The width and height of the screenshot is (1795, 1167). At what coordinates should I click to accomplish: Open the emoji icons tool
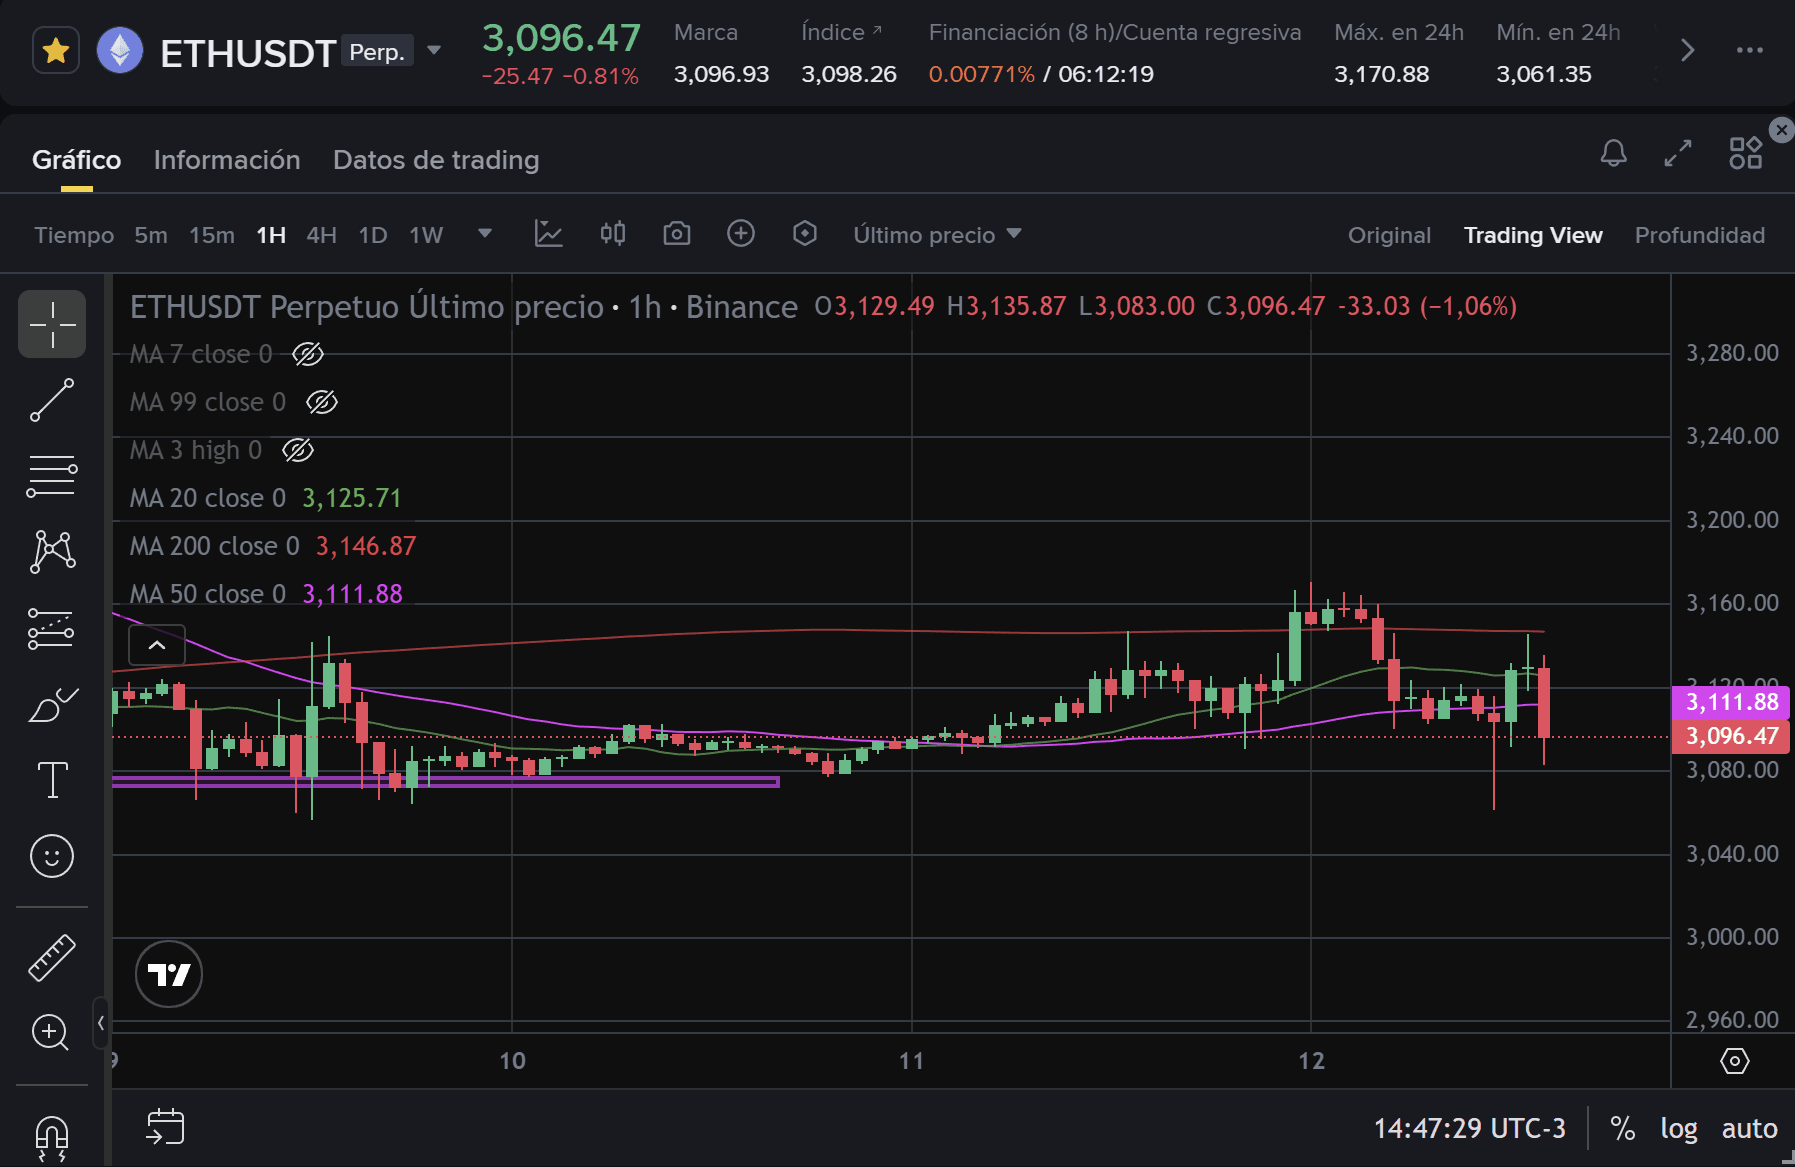point(52,856)
